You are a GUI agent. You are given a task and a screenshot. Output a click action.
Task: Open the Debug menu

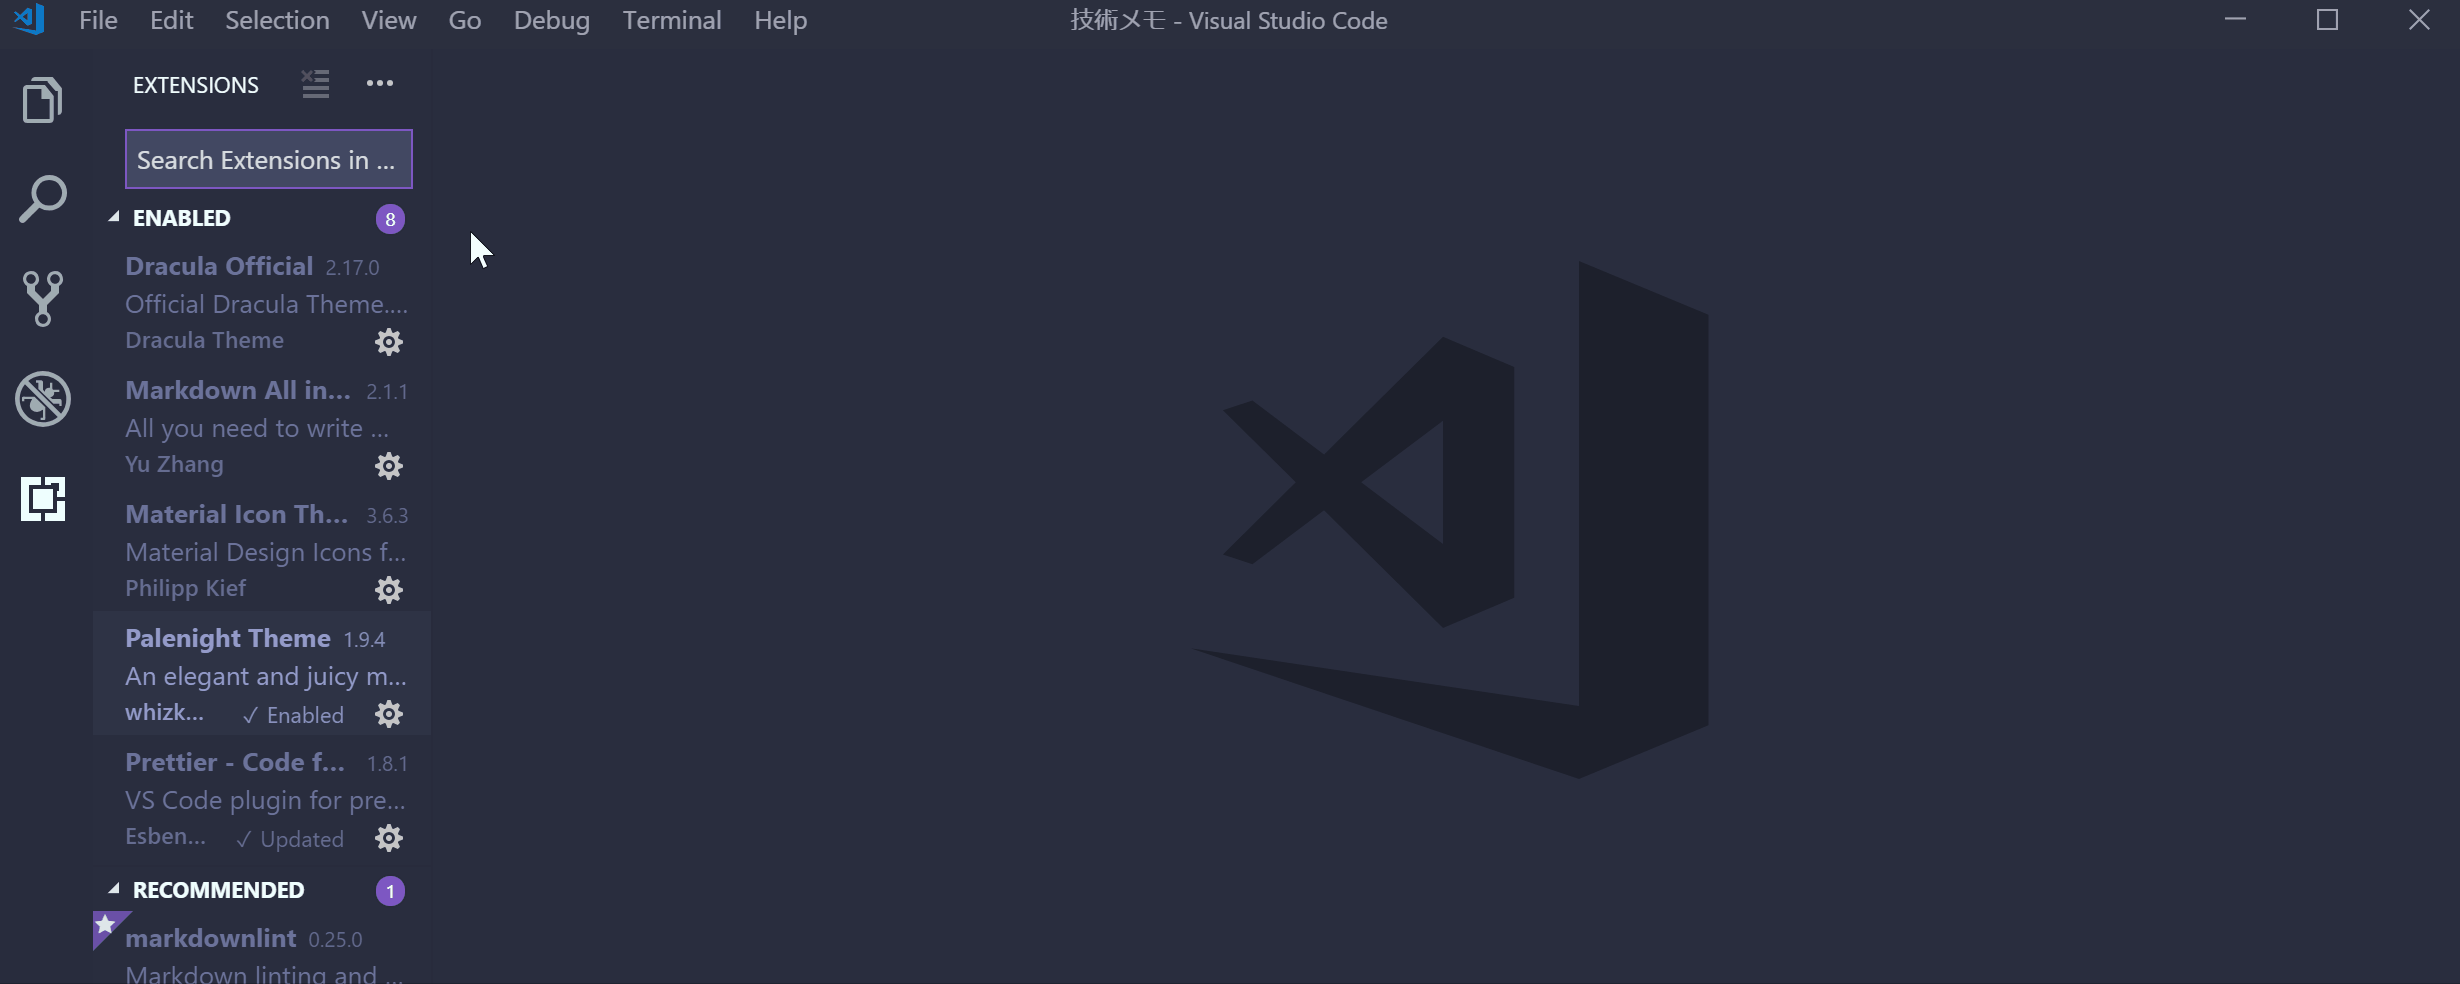(x=552, y=20)
